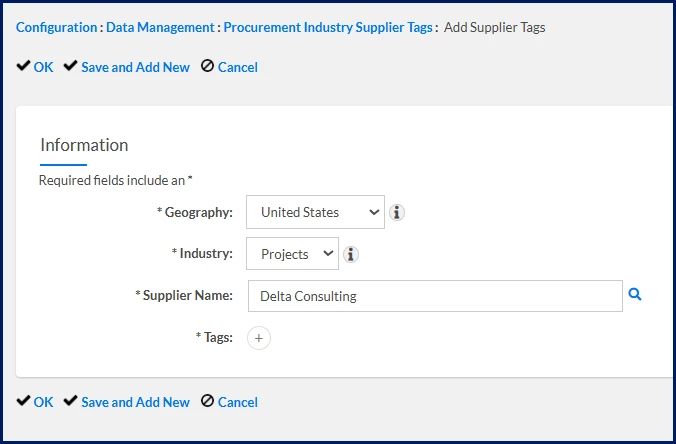This screenshot has width=676, height=444.
Task: Click the info icon next to Geography
Action: pyautogui.click(x=397, y=212)
